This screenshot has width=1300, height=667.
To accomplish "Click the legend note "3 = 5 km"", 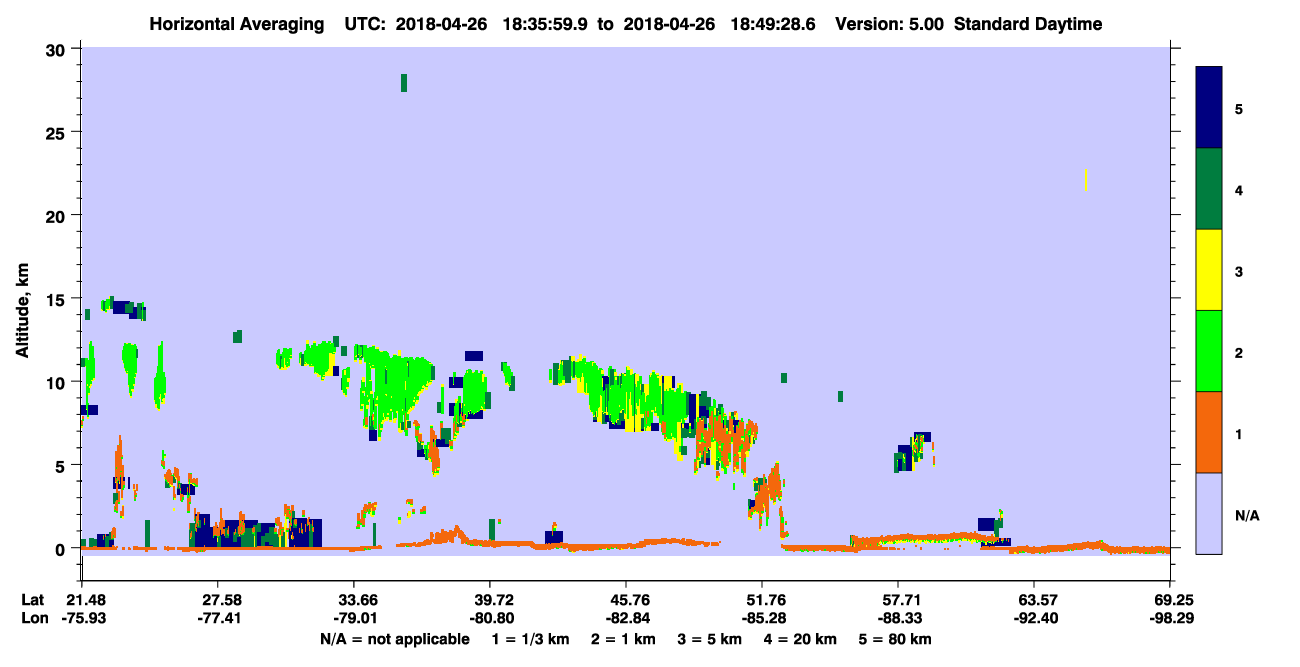I will click(711, 639).
